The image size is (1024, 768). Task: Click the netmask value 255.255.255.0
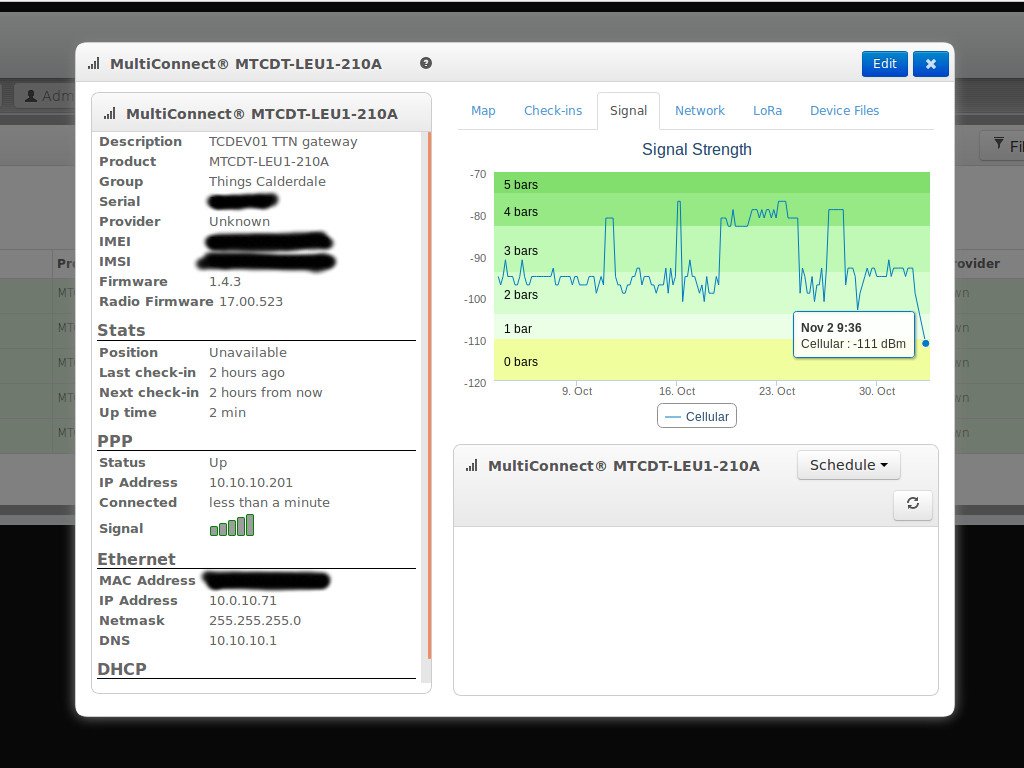(255, 620)
